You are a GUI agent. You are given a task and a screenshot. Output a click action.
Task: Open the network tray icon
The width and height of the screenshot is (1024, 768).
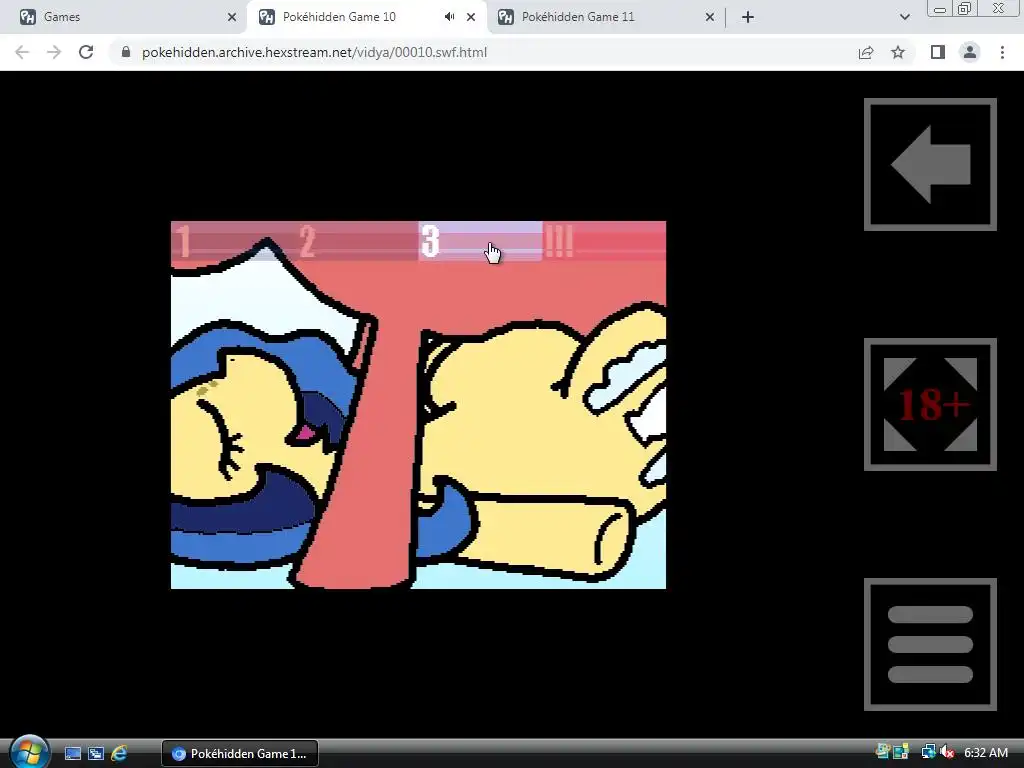pos(929,753)
